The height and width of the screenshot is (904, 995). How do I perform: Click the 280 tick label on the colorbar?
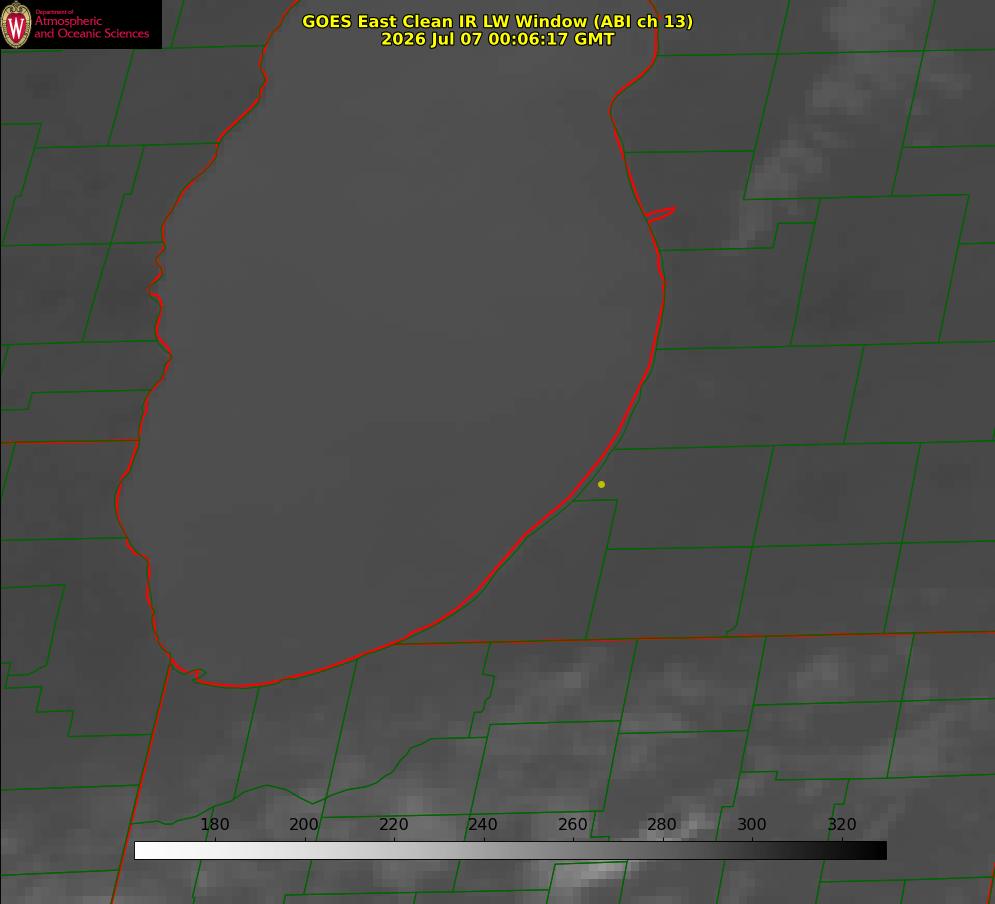point(662,824)
